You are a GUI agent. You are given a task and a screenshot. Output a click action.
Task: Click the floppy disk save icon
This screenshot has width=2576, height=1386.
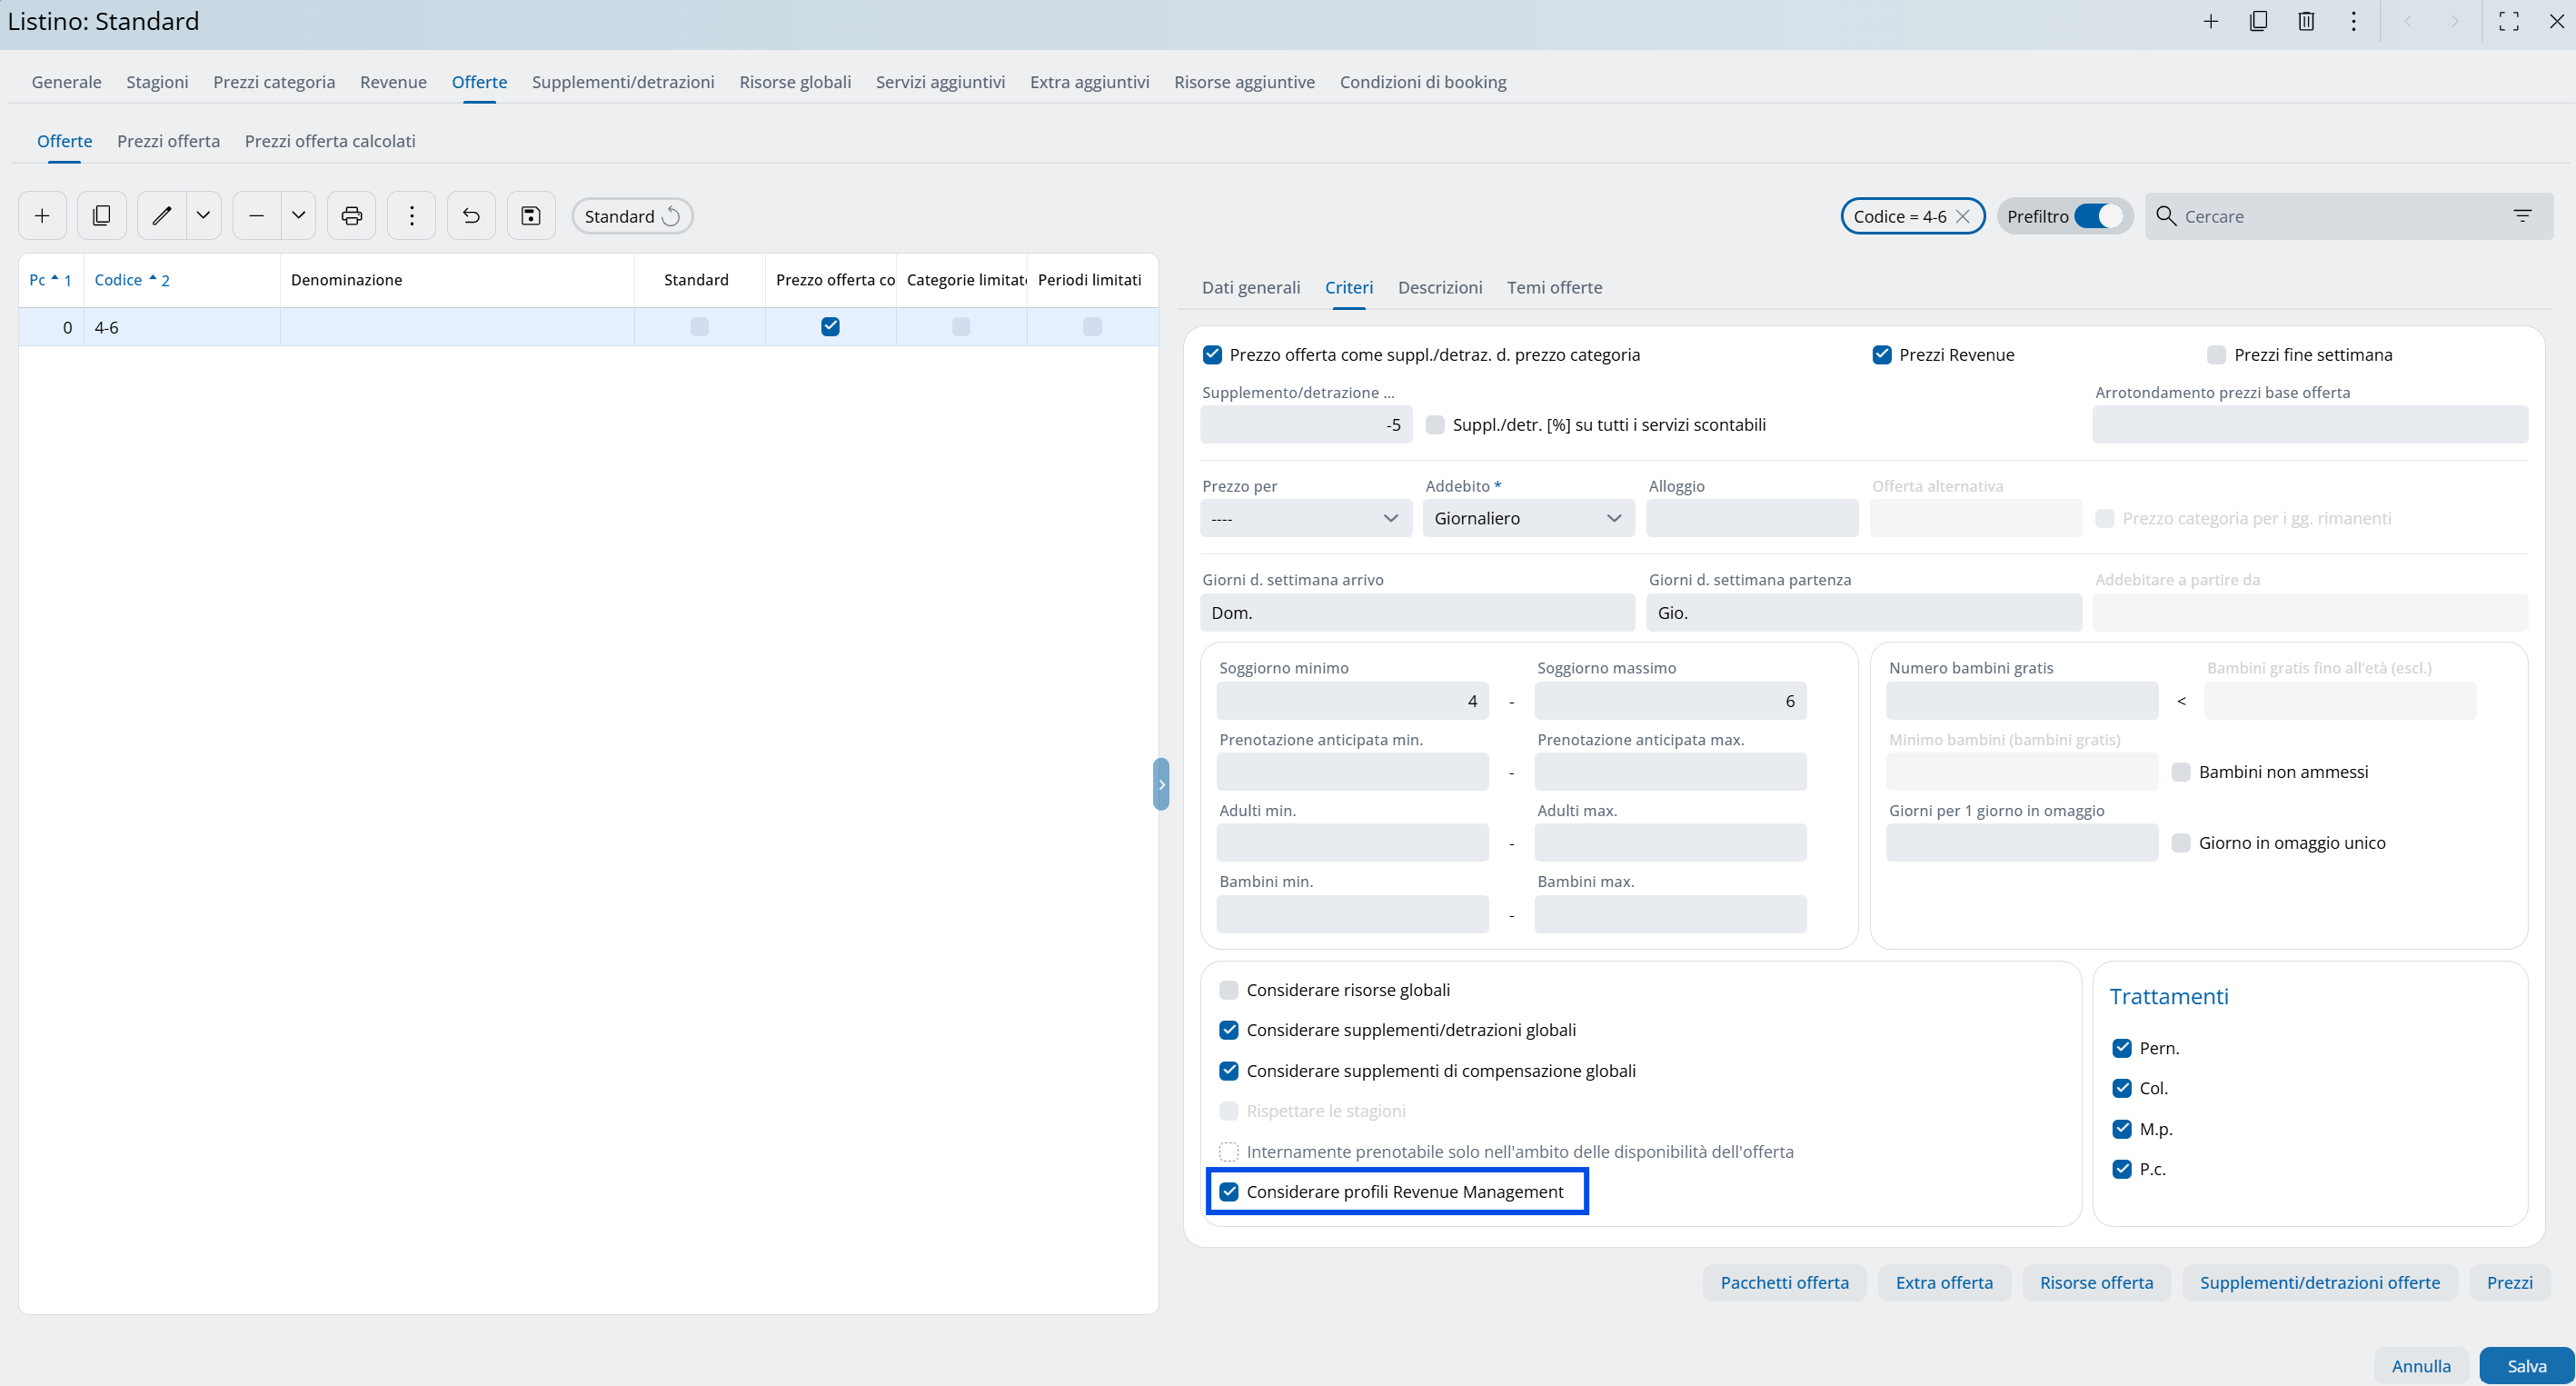pyautogui.click(x=531, y=216)
